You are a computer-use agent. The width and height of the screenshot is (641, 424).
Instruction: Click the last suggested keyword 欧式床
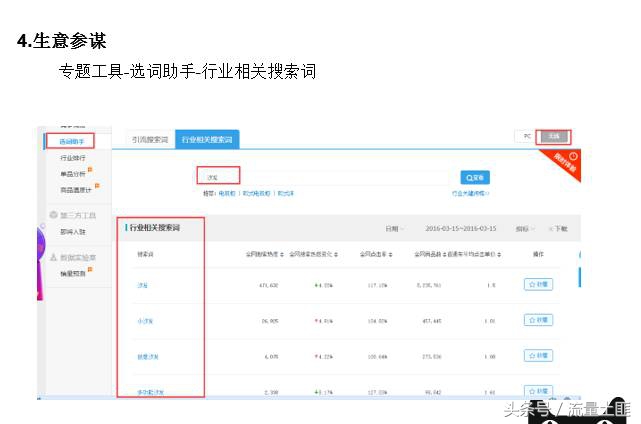click(285, 193)
